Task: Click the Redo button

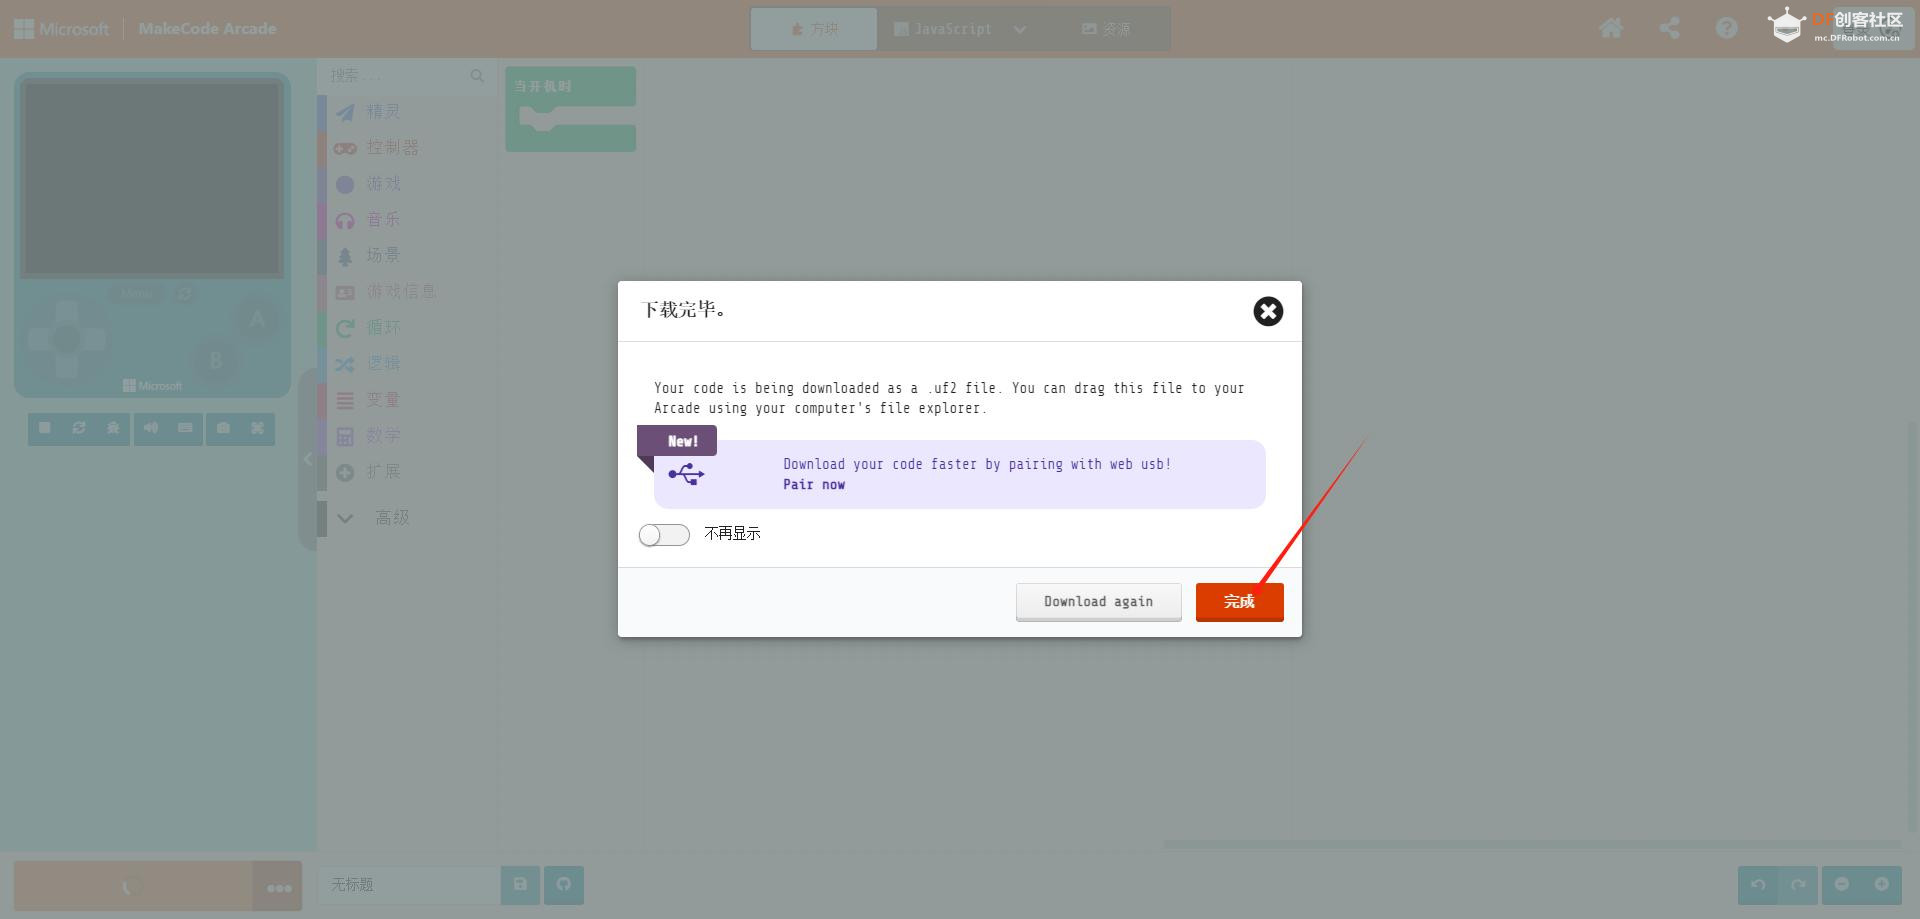Action: click(x=1798, y=885)
